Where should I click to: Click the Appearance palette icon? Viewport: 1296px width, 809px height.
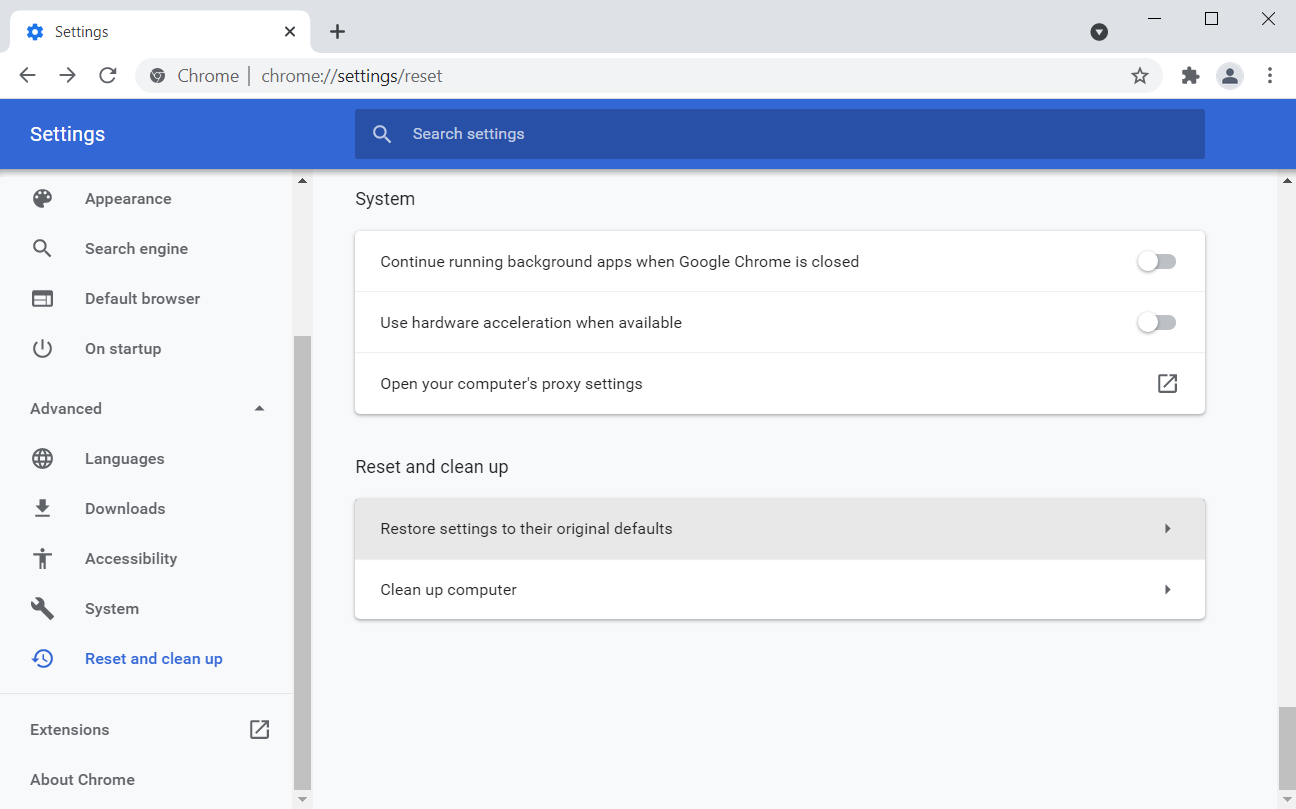(42, 199)
